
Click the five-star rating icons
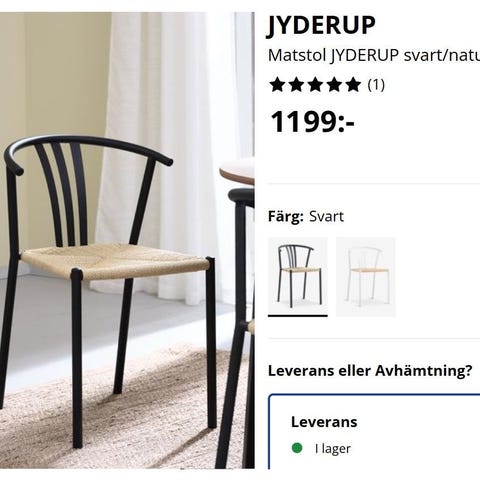coord(315,85)
